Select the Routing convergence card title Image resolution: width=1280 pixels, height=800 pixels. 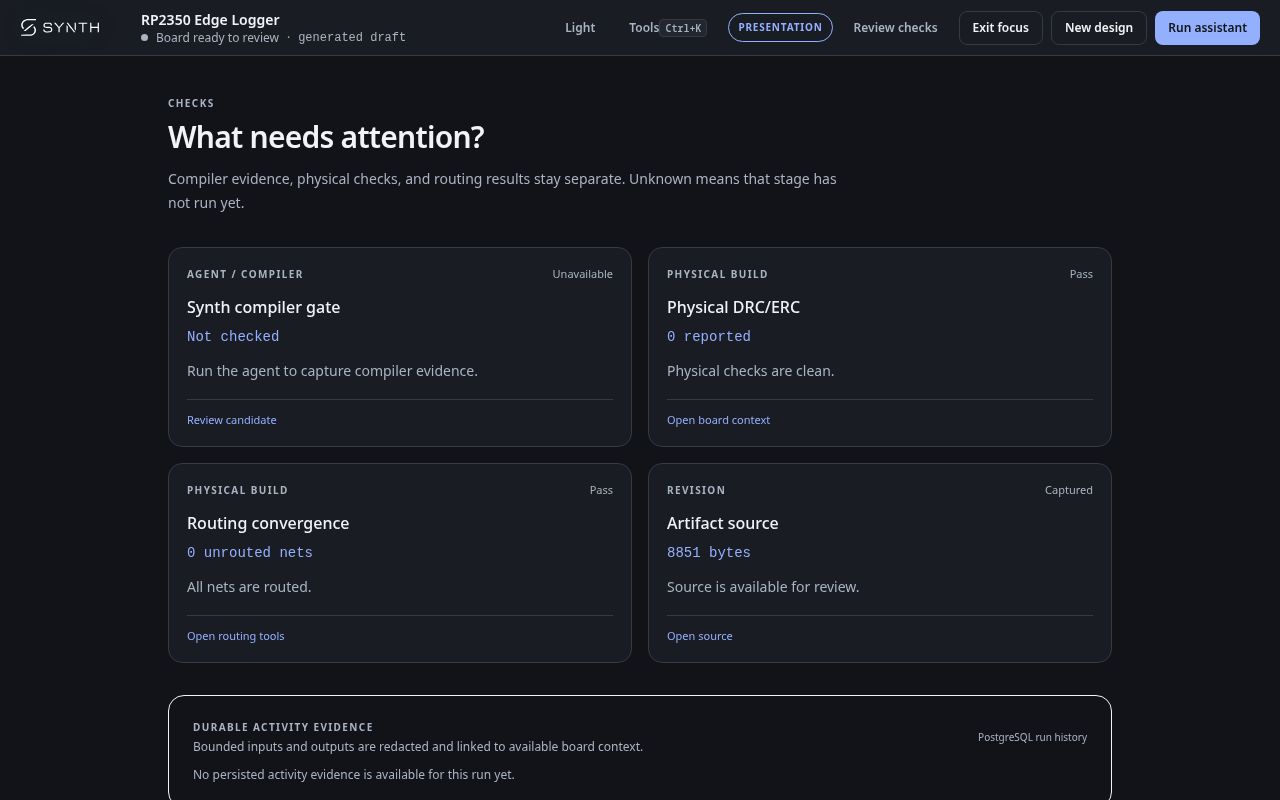pyautogui.click(x=268, y=523)
